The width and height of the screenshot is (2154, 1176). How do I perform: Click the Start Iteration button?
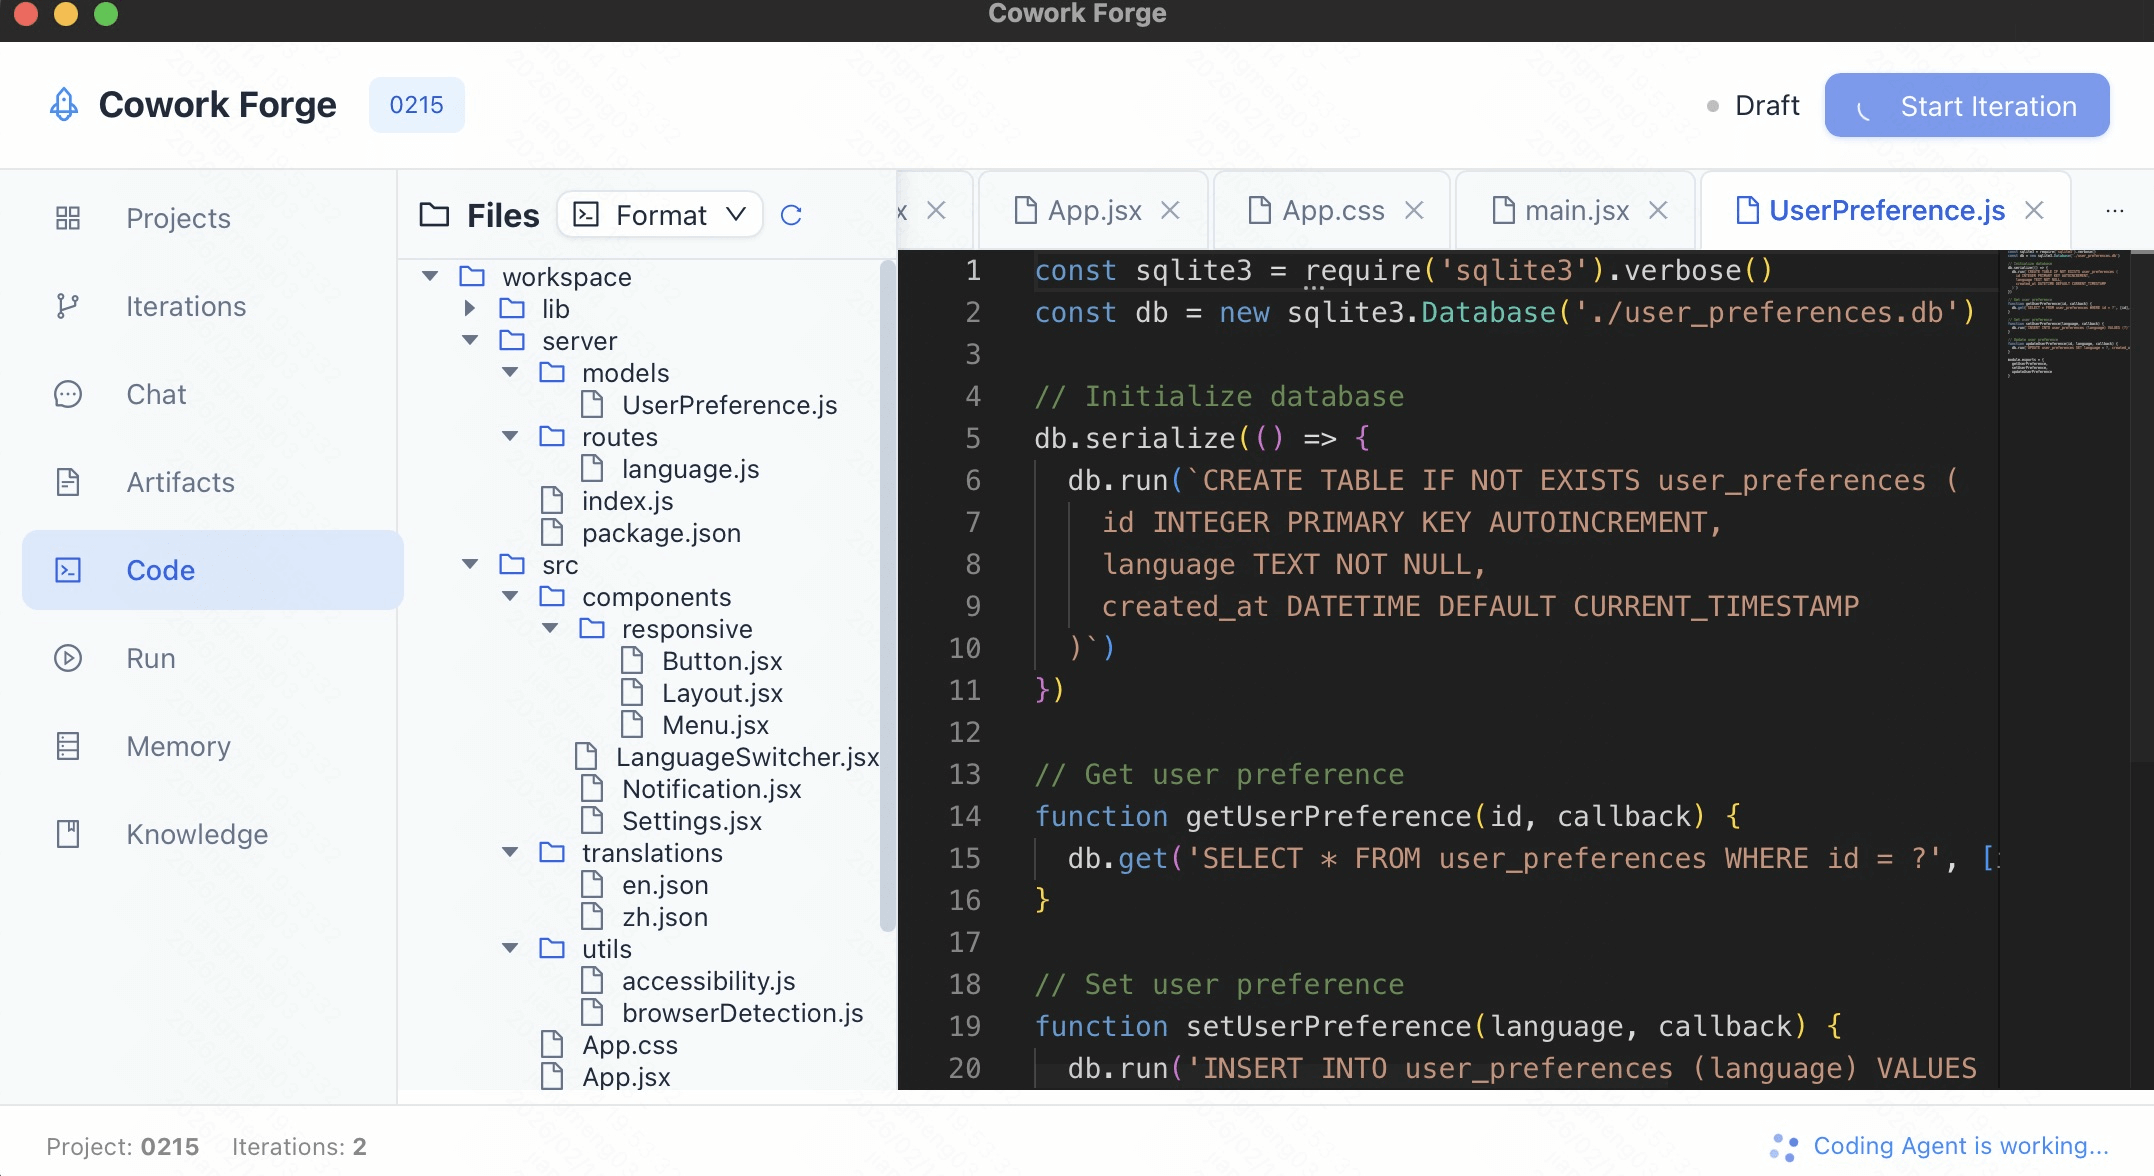[x=1966, y=105]
